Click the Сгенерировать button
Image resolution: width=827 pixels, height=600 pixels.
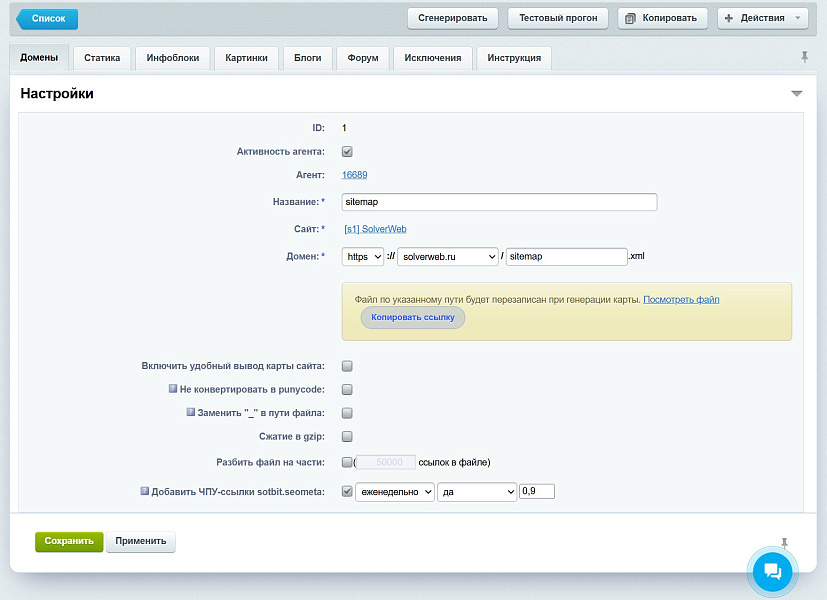(453, 18)
